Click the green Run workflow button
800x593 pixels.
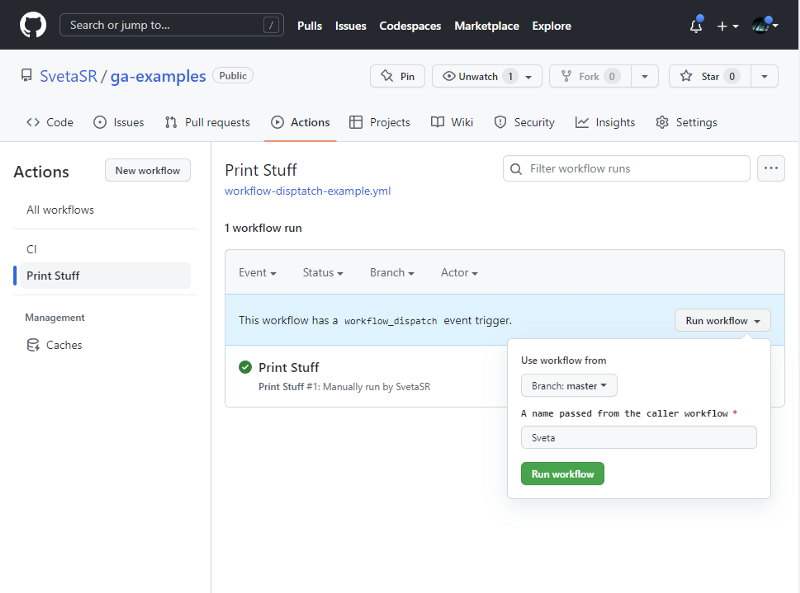click(x=563, y=474)
